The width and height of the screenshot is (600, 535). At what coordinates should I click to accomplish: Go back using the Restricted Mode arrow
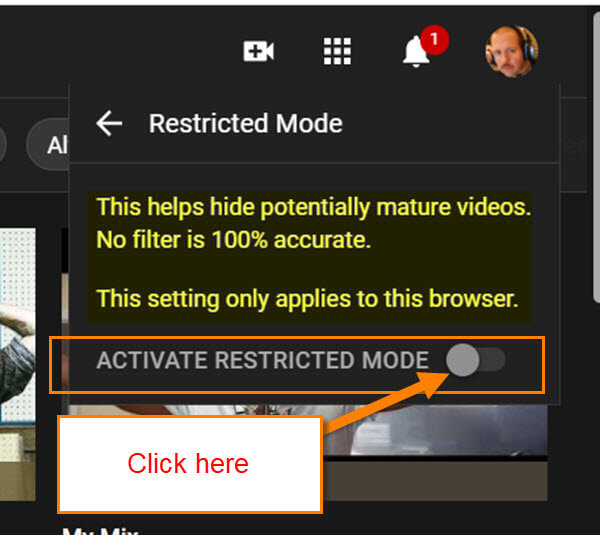pos(109,123)
